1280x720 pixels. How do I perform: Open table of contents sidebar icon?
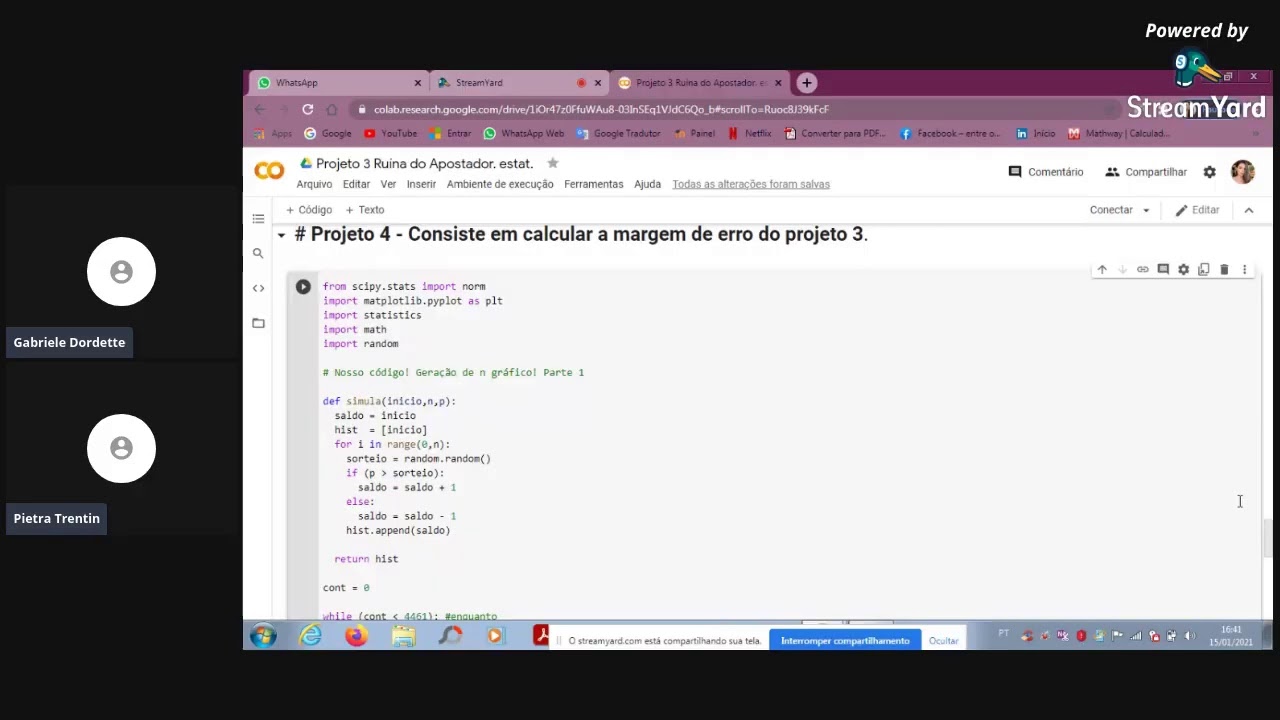[258, 218]
